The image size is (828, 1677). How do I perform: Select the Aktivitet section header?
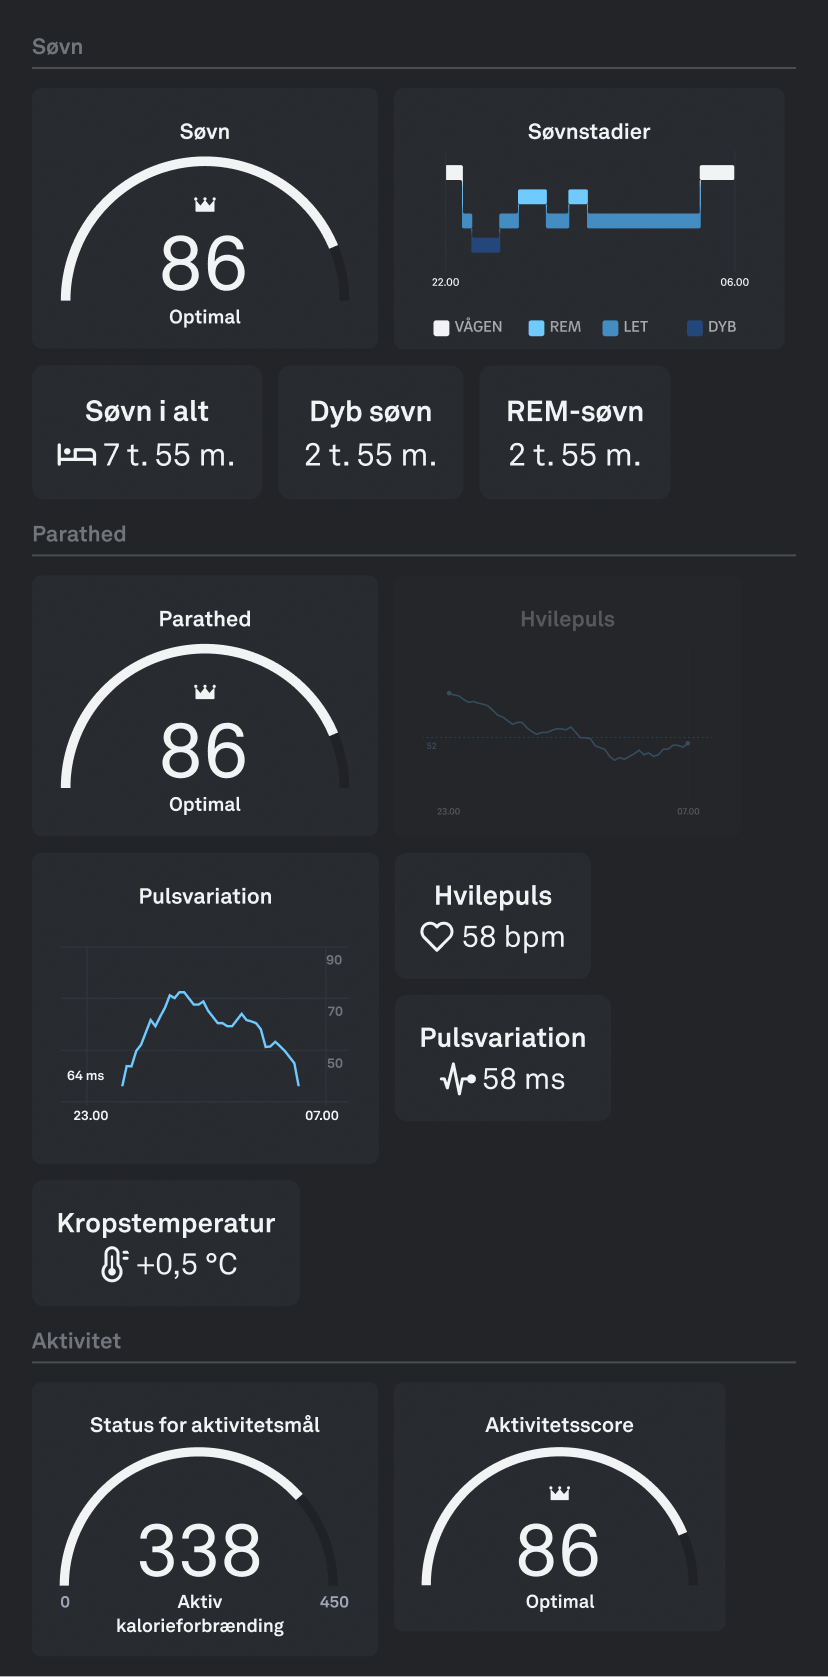76,1341
